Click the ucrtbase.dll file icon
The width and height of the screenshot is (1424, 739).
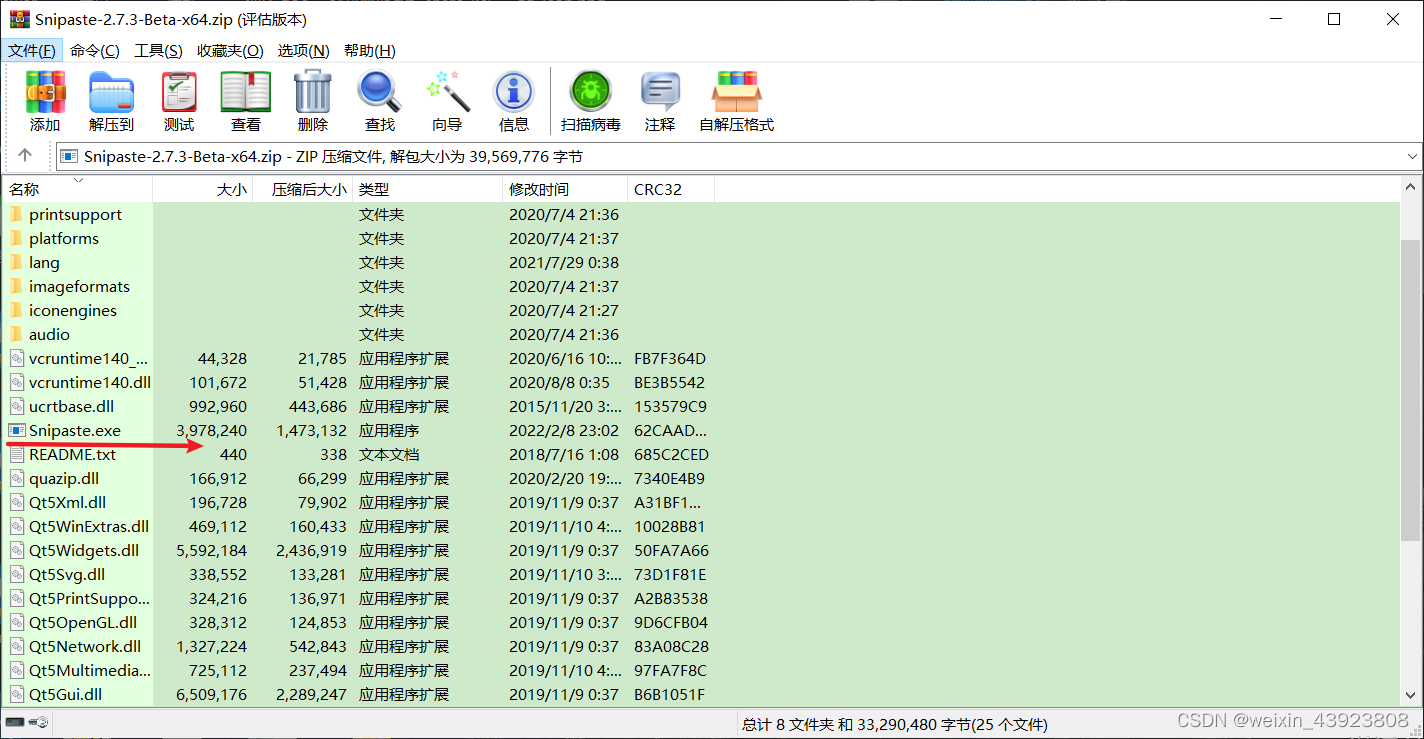16,406
